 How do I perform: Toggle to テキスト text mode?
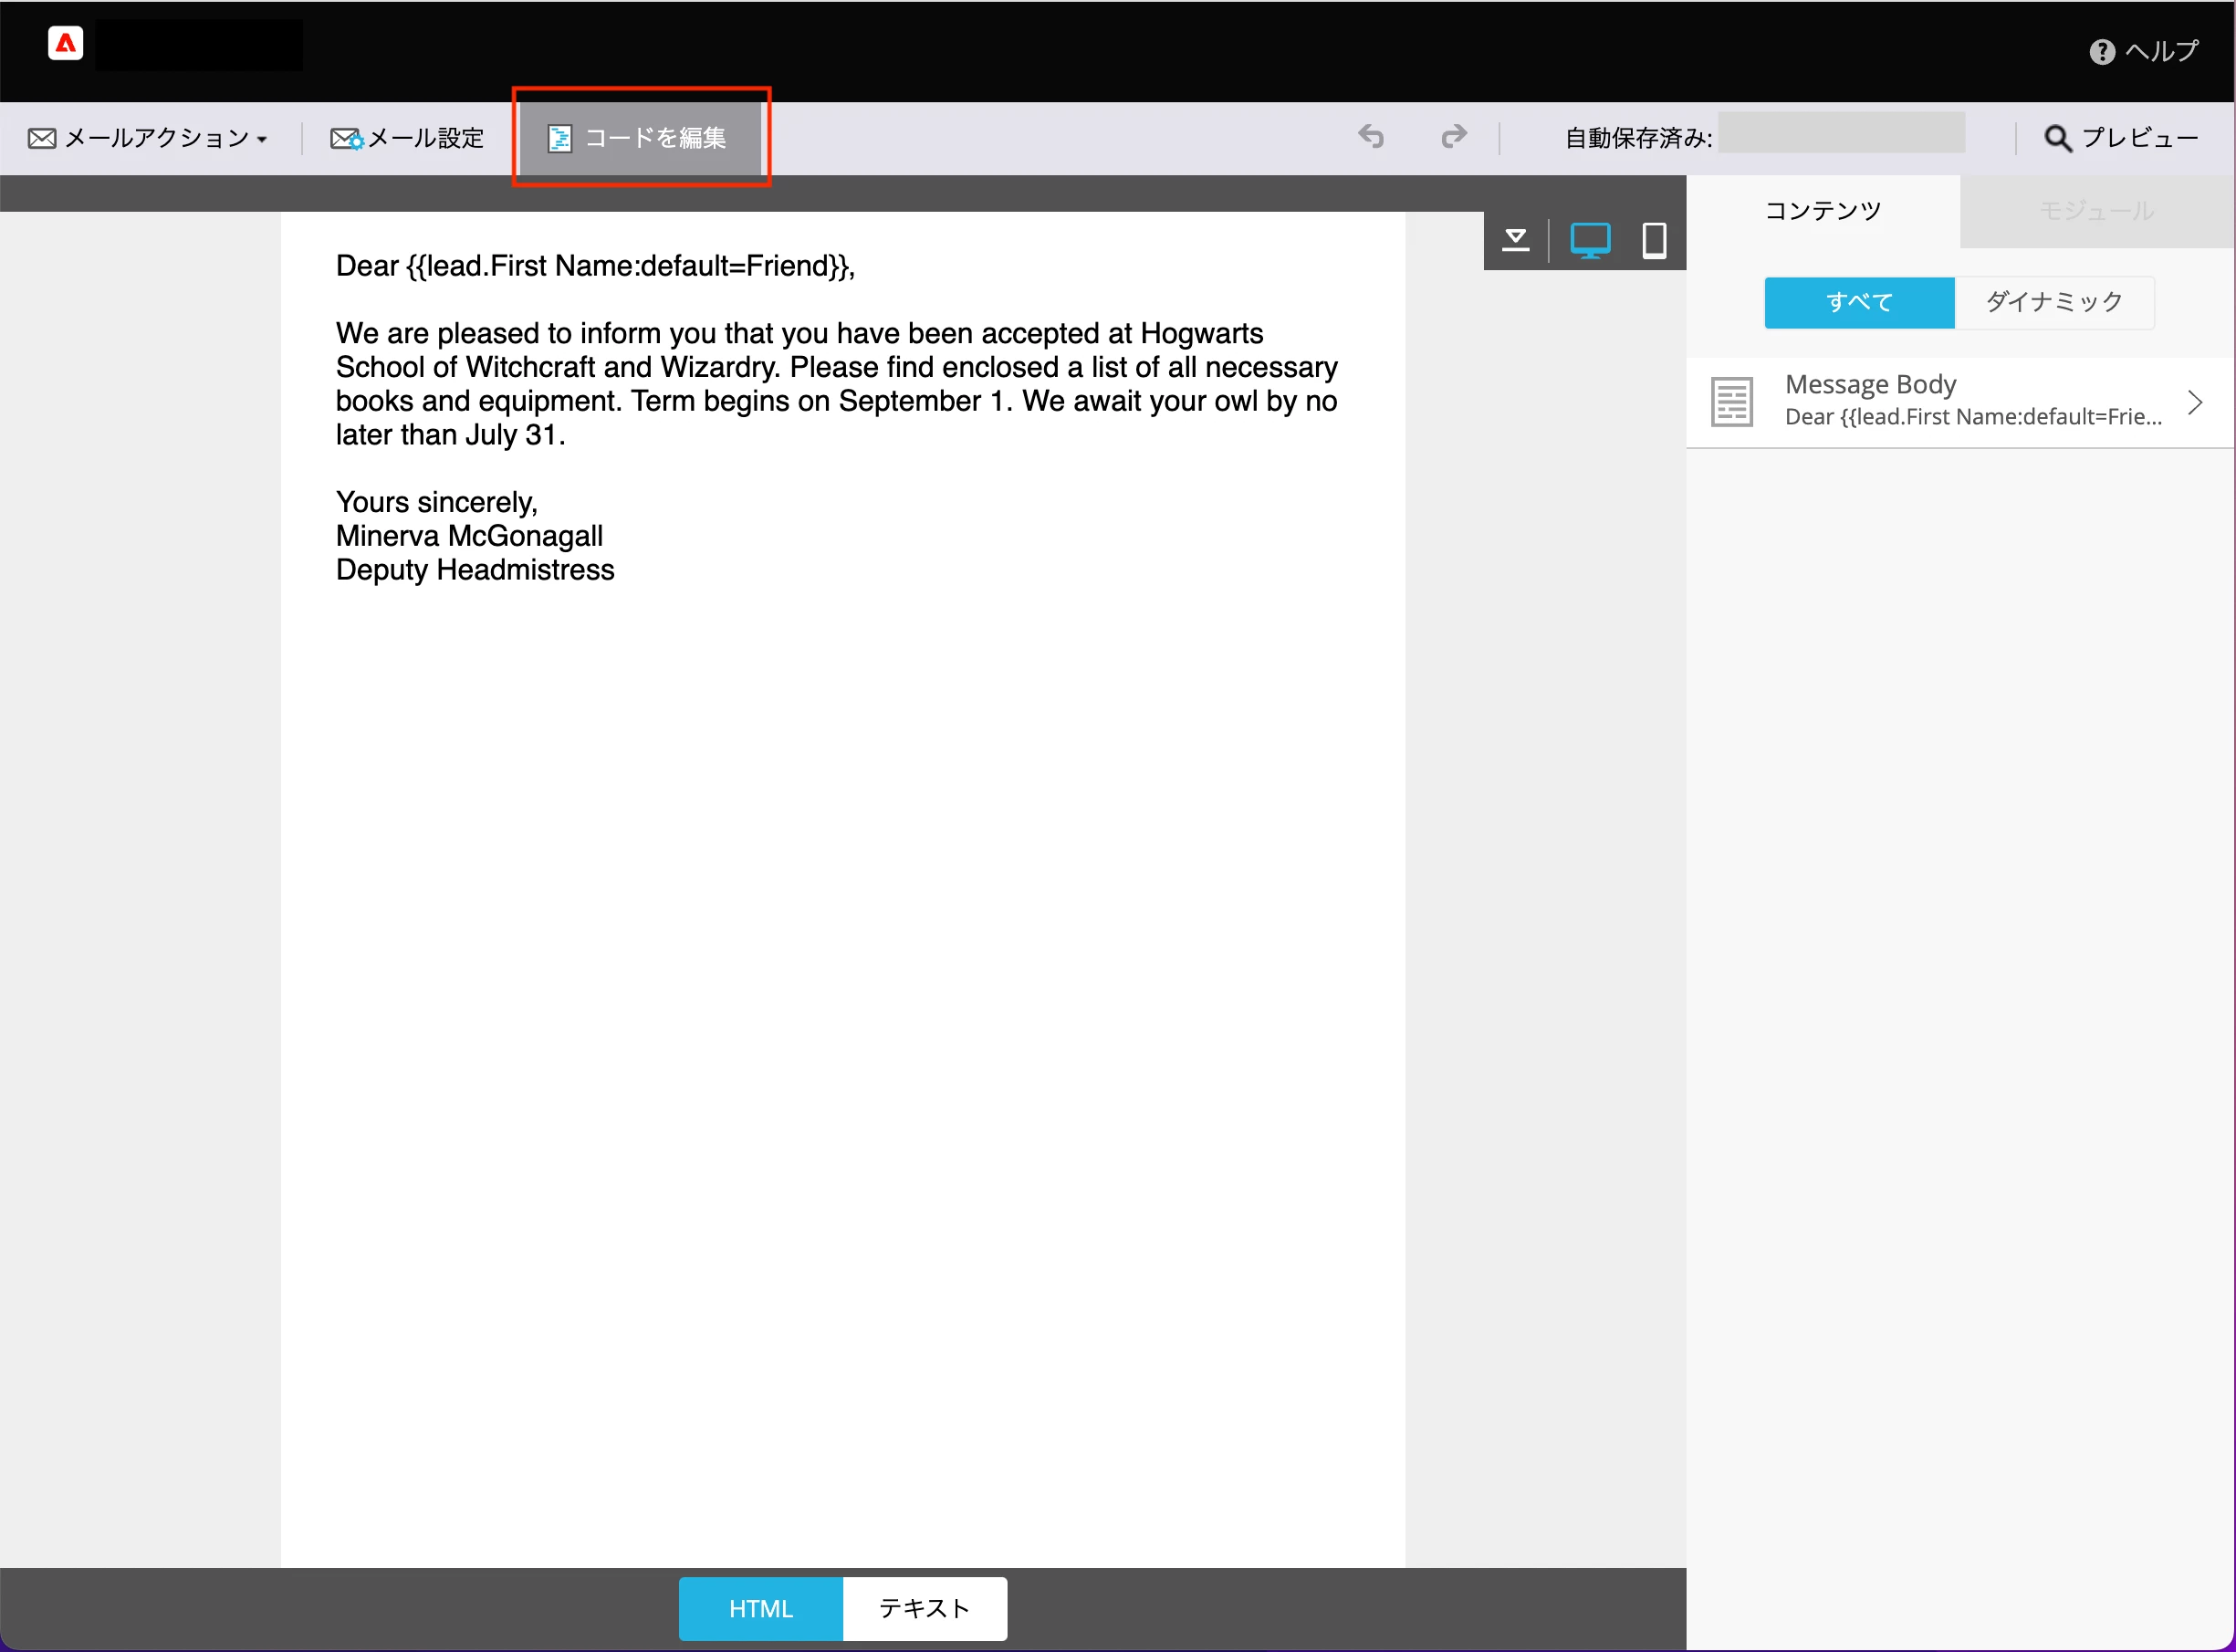[x=924, y=1609]
